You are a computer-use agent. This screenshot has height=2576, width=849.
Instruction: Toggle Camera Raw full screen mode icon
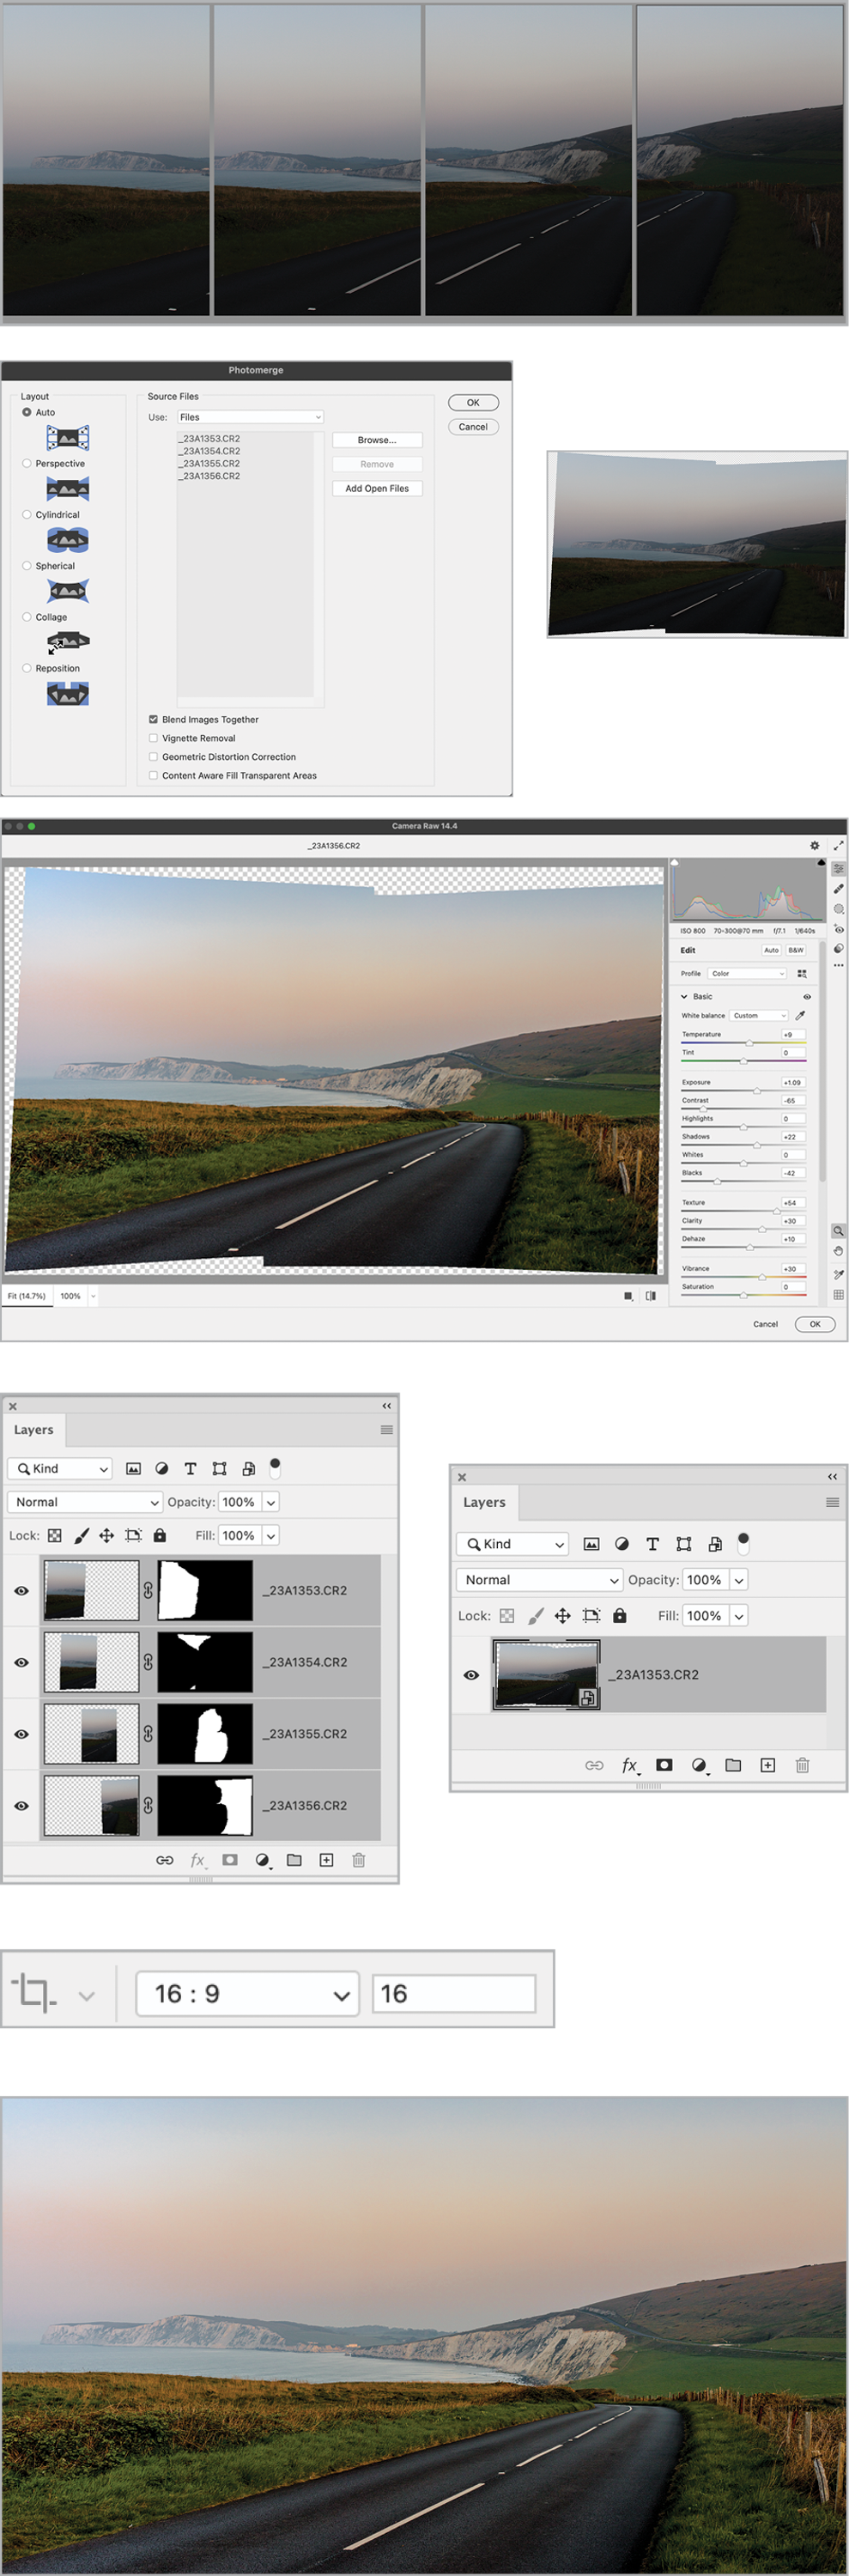(x=838, y=846)
